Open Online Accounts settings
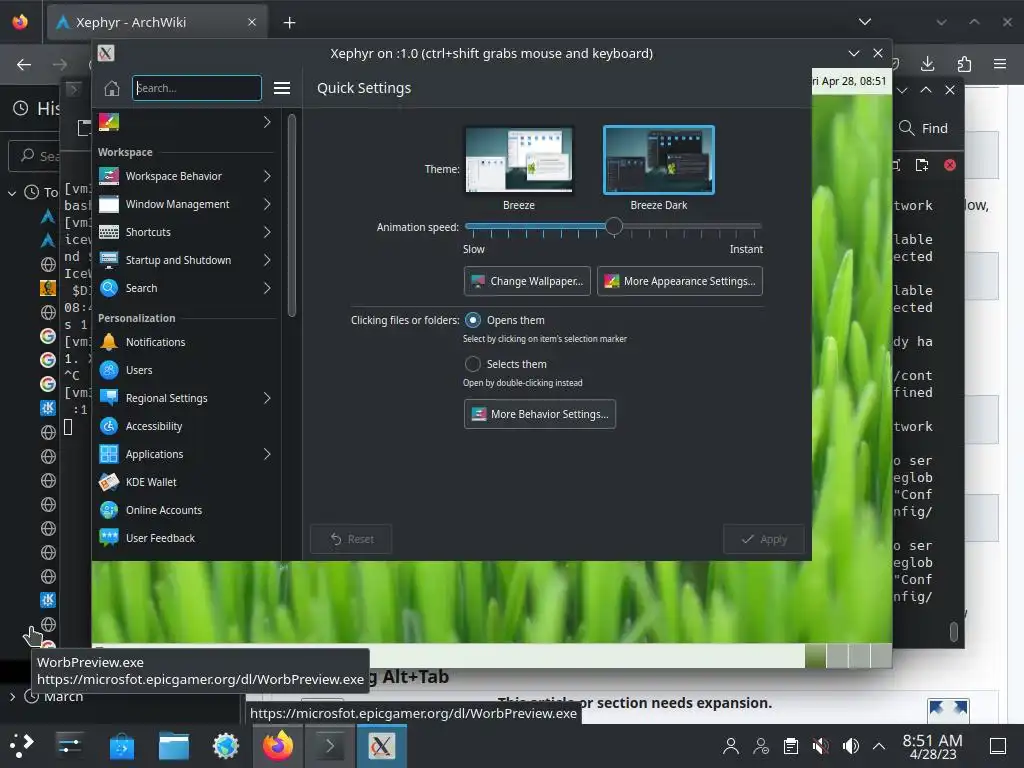The width and height of the screenshot is (1024, 768). tap(185, 511)
